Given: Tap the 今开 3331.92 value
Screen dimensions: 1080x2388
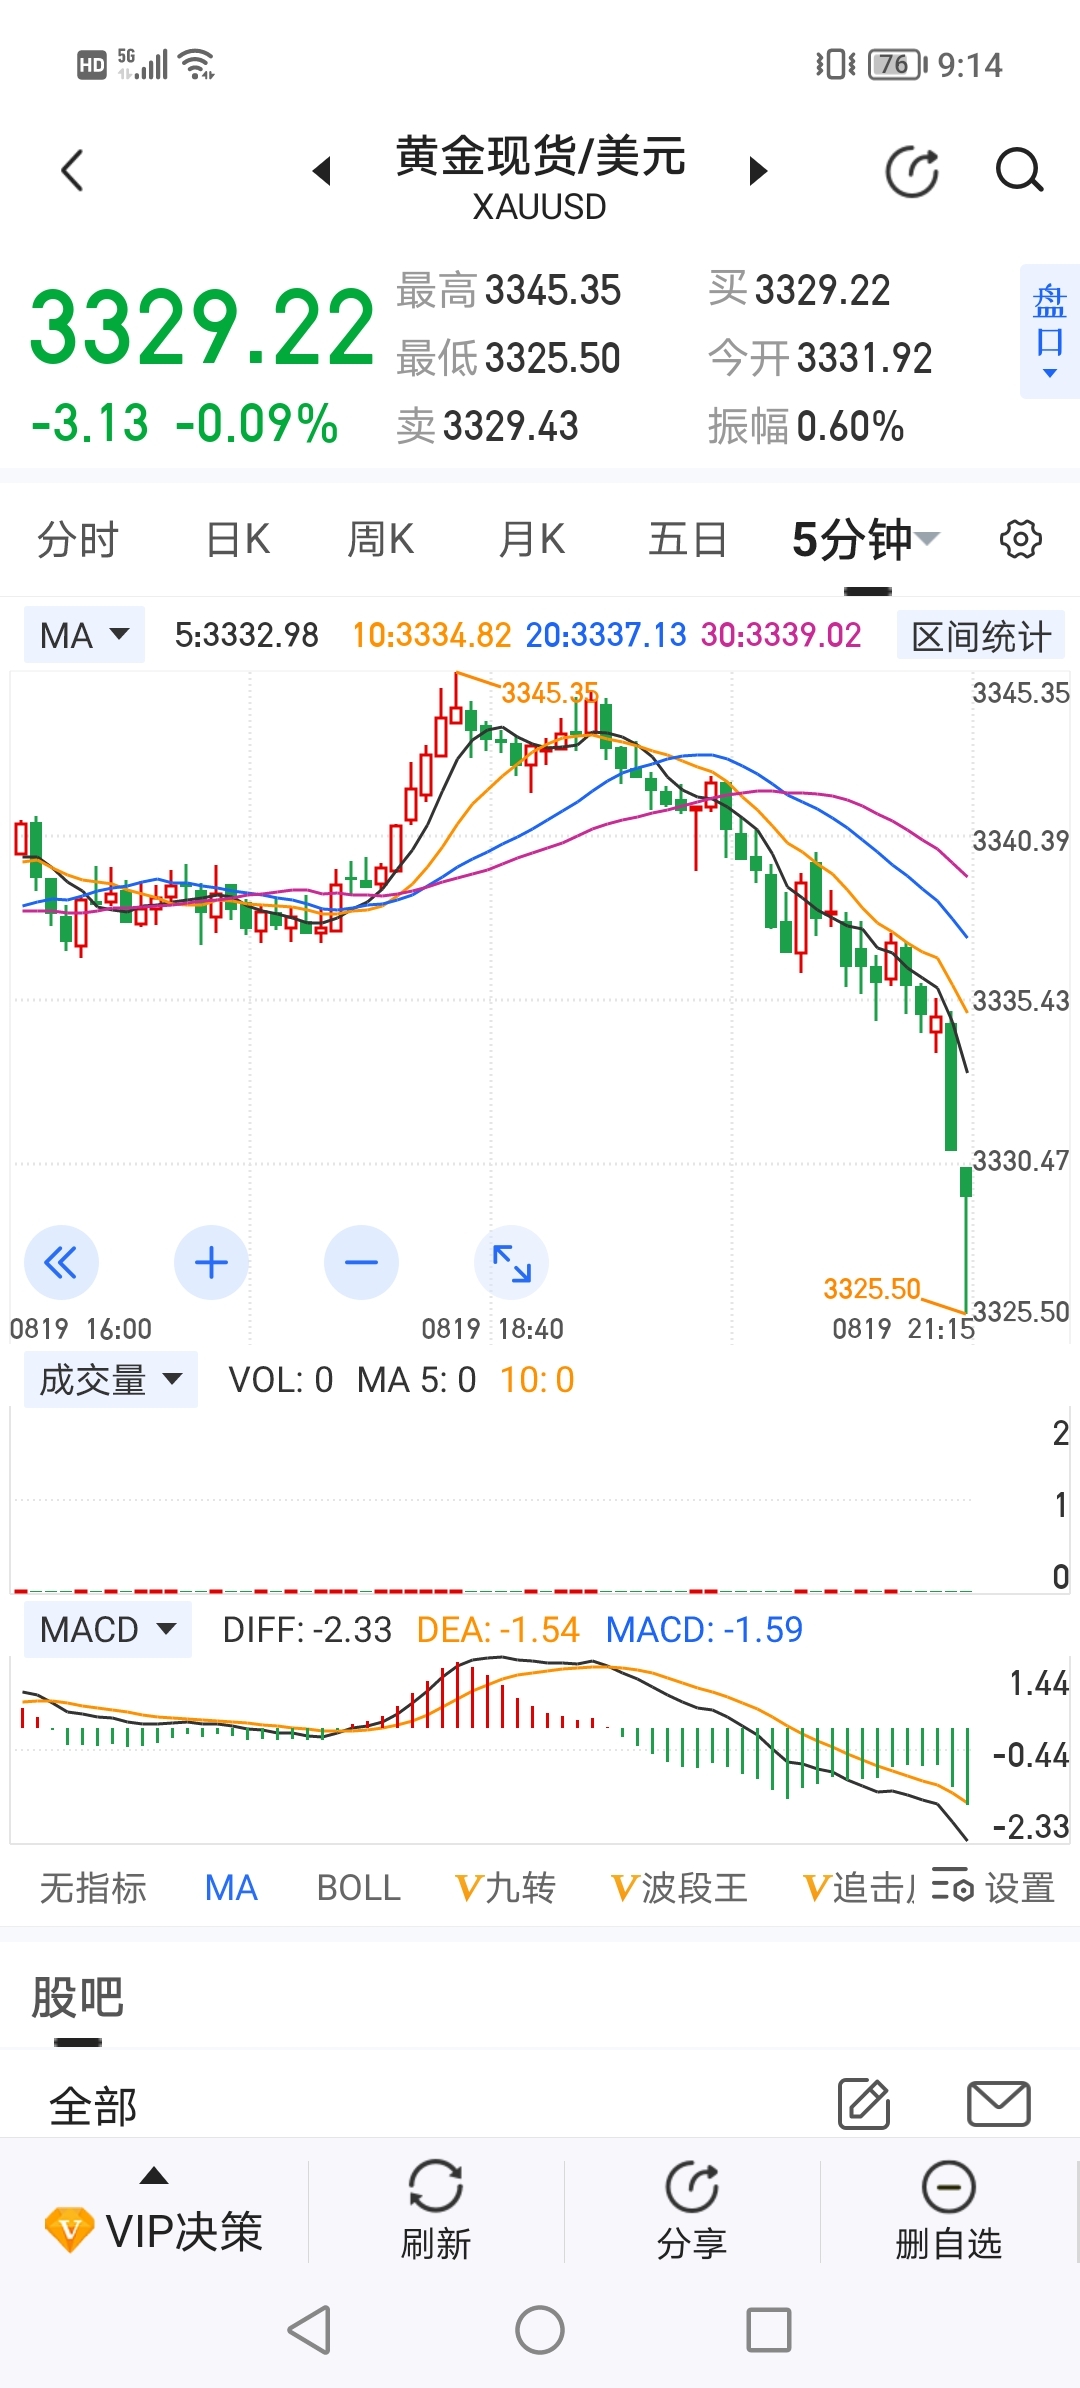Looking at the screenshot, I should pos(865,358).
